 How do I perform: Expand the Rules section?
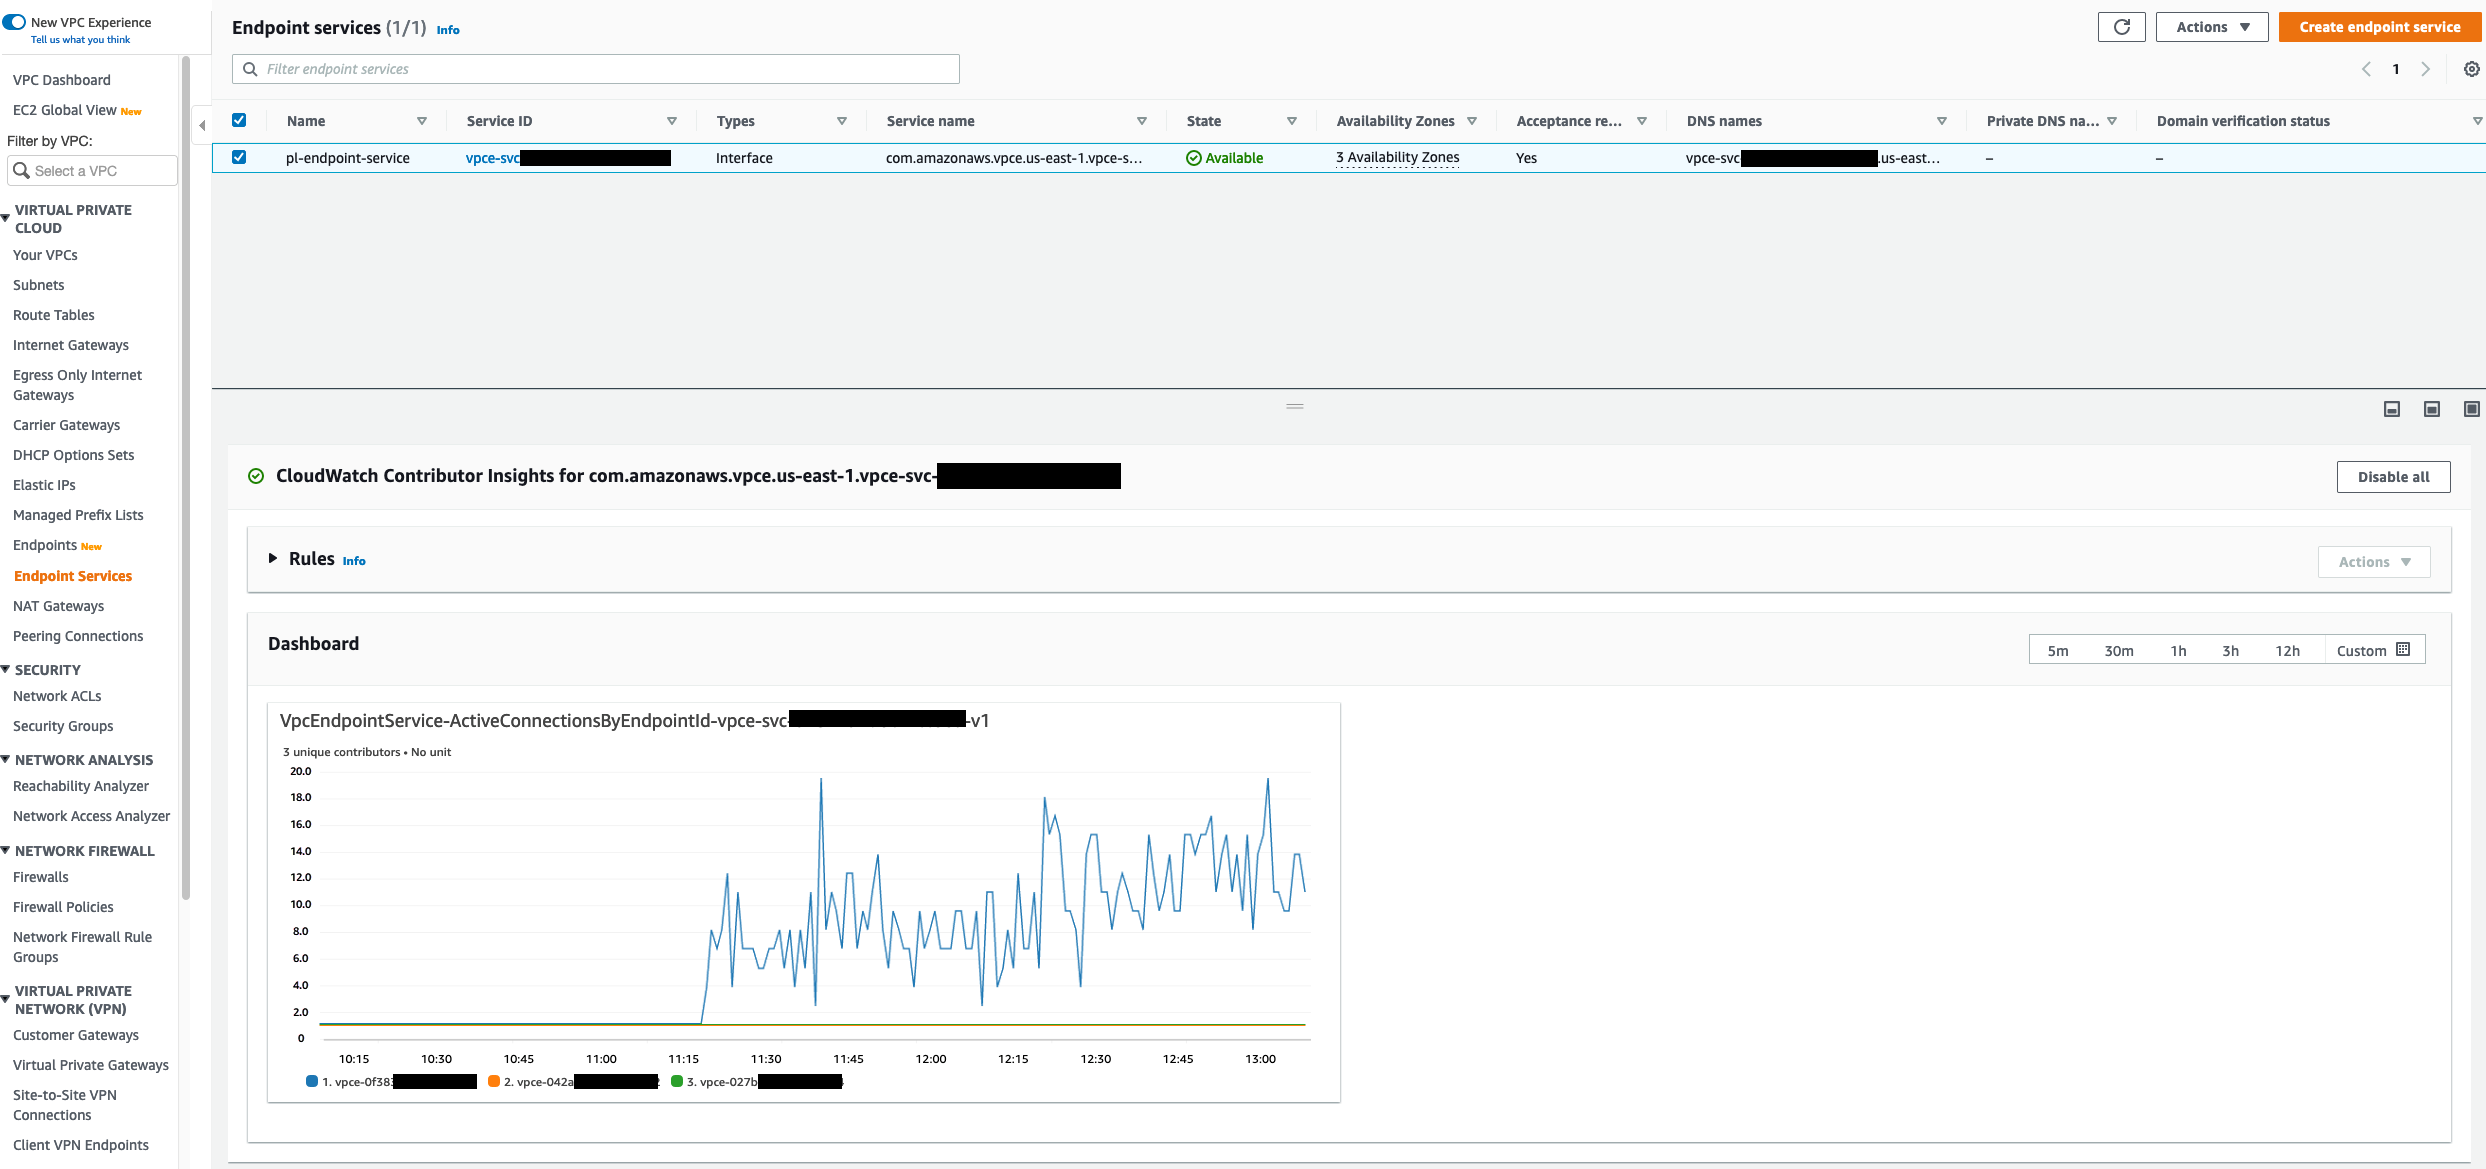tap(273, 558)
